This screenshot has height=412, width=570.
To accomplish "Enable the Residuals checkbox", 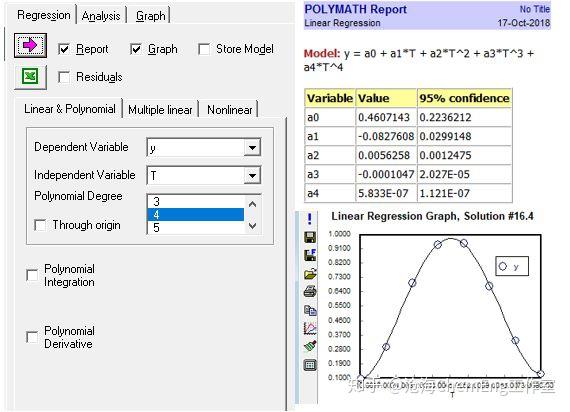I will [64, 77].
